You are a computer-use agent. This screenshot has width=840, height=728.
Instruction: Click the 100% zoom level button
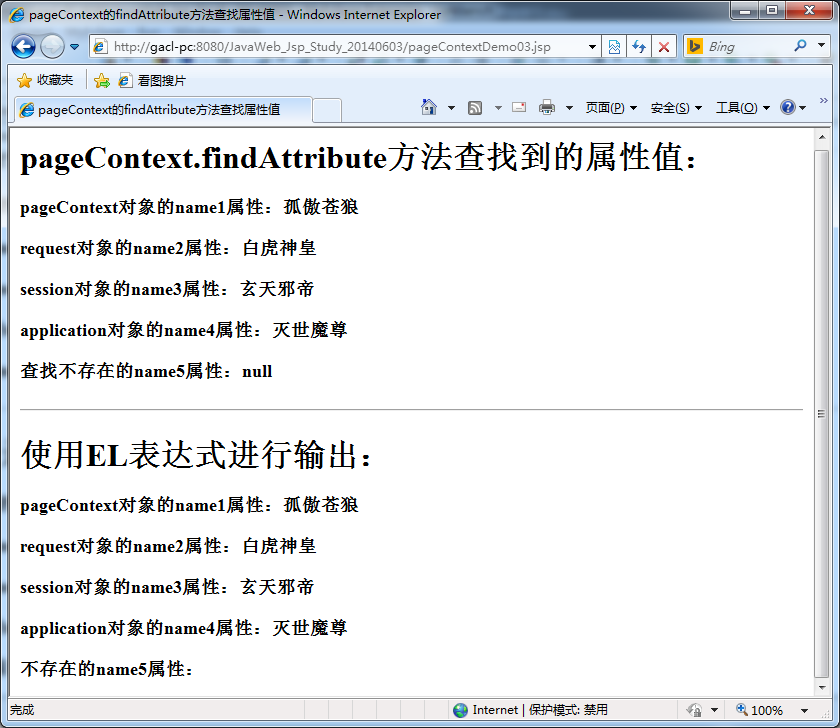[759, 710]
